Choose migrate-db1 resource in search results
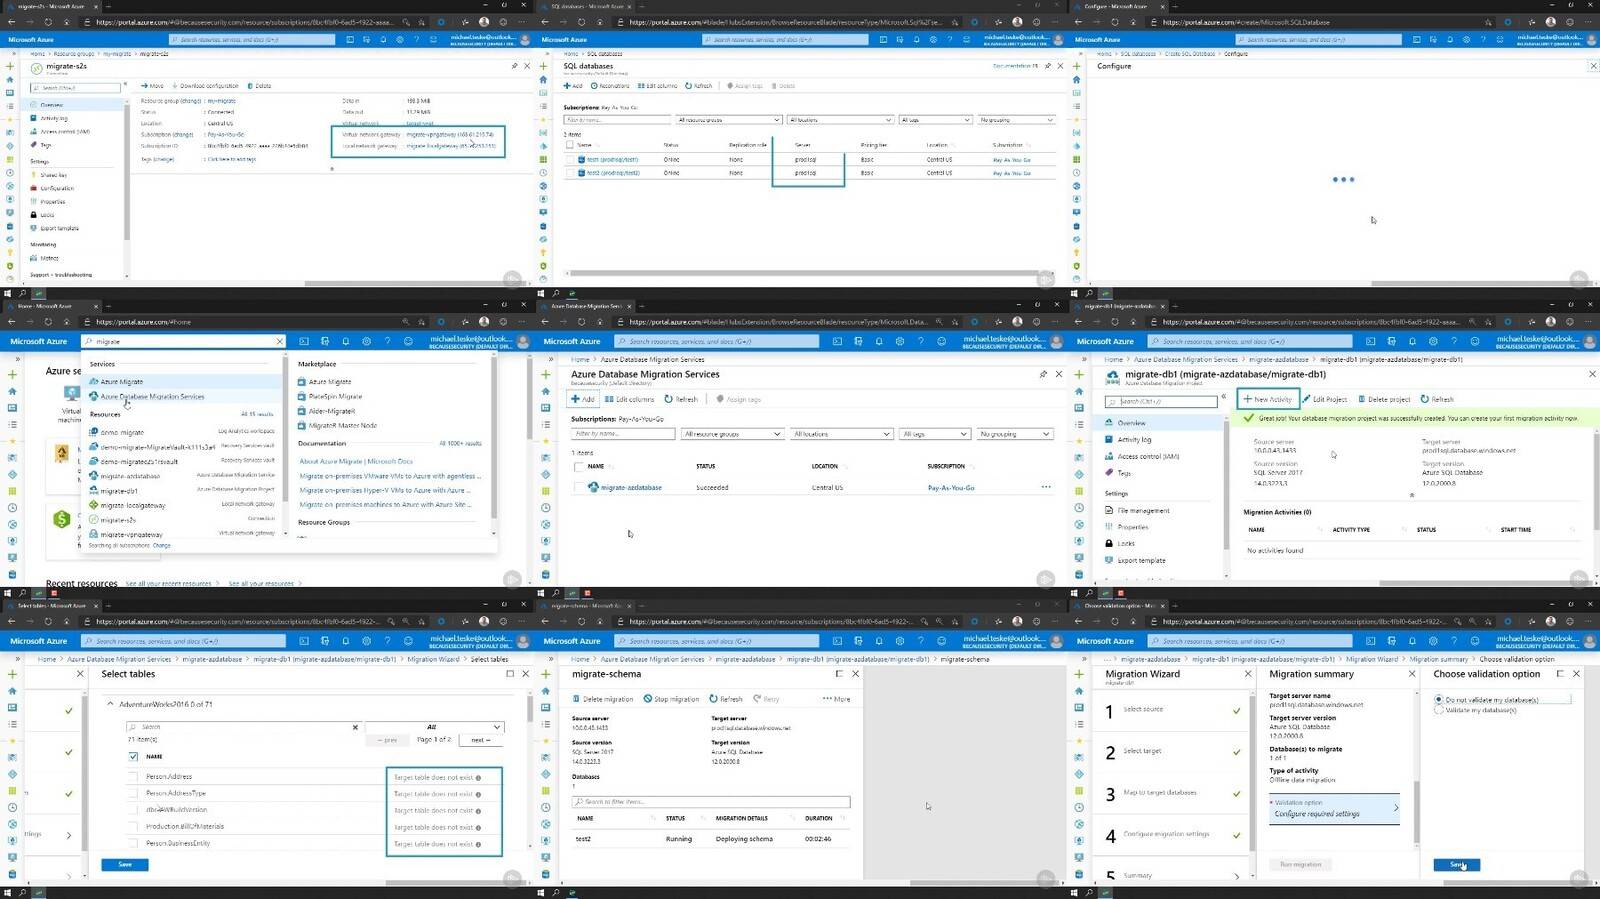This screenshot has width=1600, height=899. (x=119, y=491)
